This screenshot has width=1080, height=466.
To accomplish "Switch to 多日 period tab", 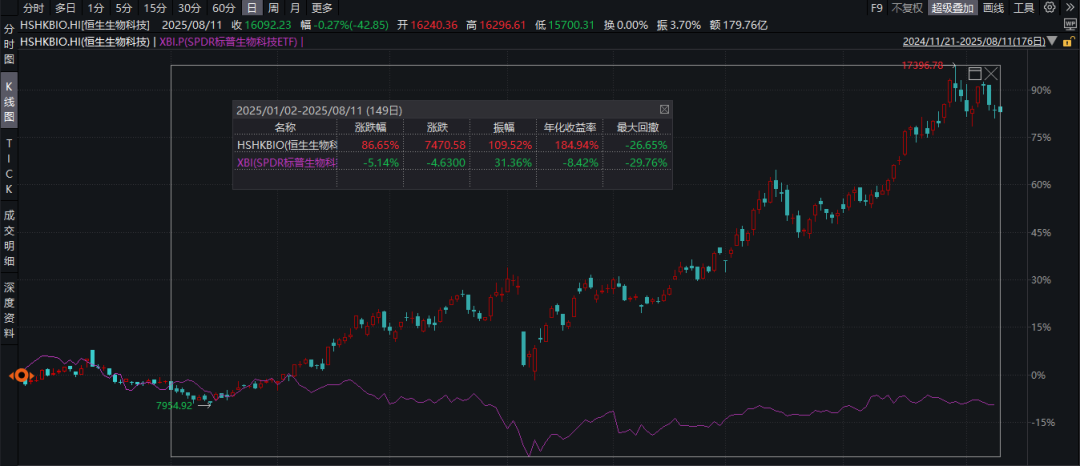I will (x=66, y=8).
